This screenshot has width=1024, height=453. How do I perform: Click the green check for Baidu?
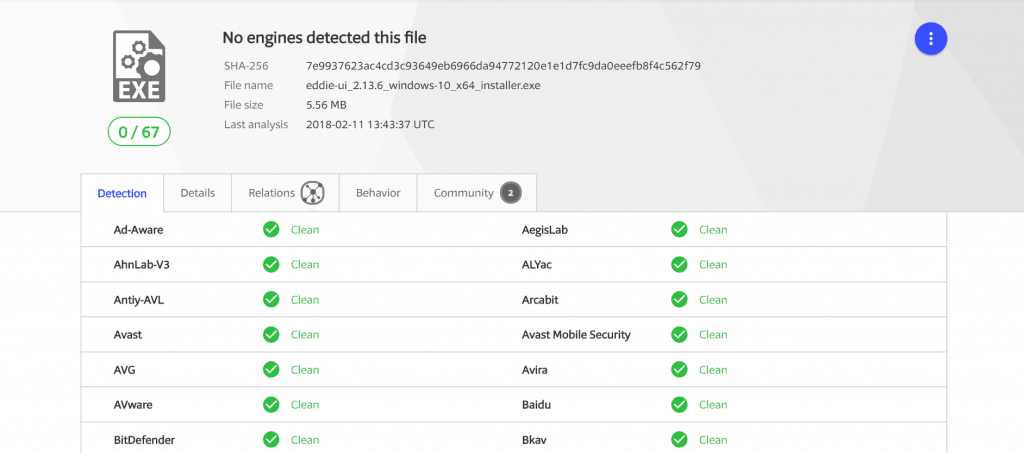click(x=679, y=405)
